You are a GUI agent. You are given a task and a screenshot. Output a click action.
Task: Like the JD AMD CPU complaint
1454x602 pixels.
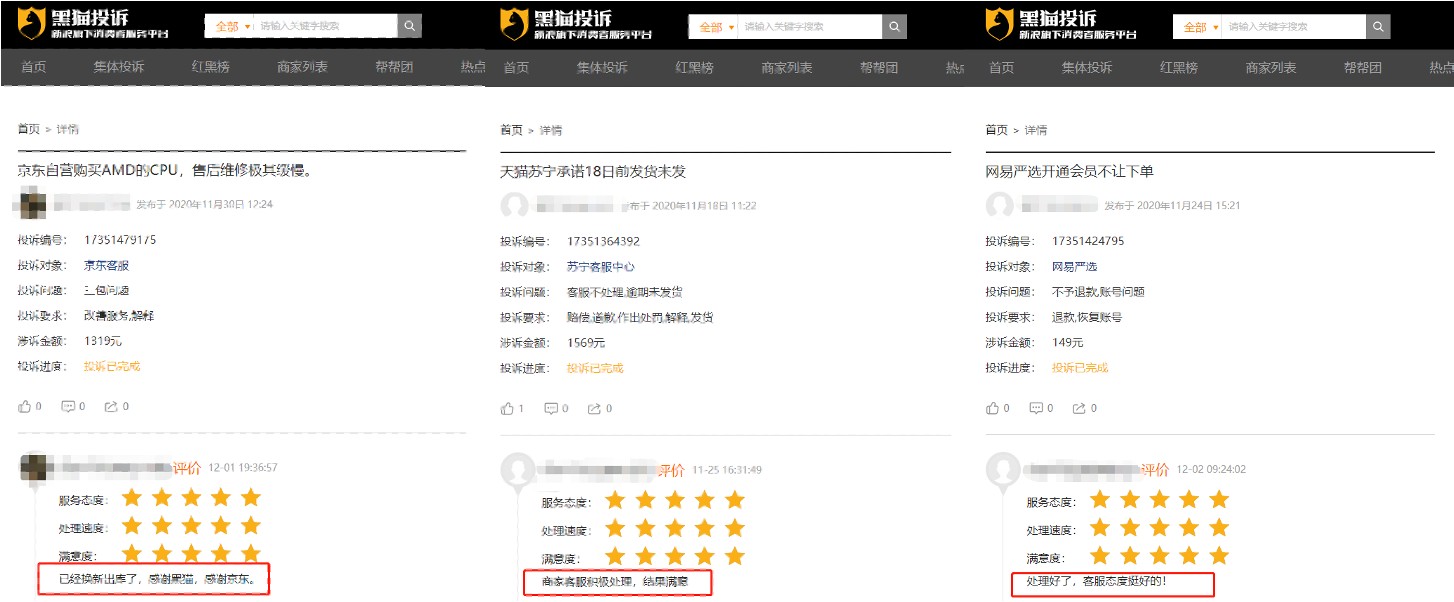tap(25, 407)
